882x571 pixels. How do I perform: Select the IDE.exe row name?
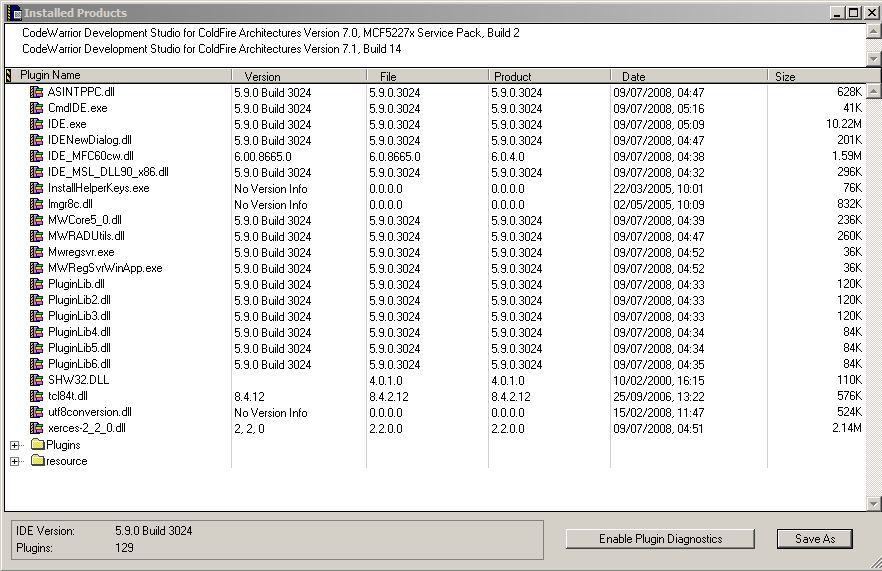67,124
